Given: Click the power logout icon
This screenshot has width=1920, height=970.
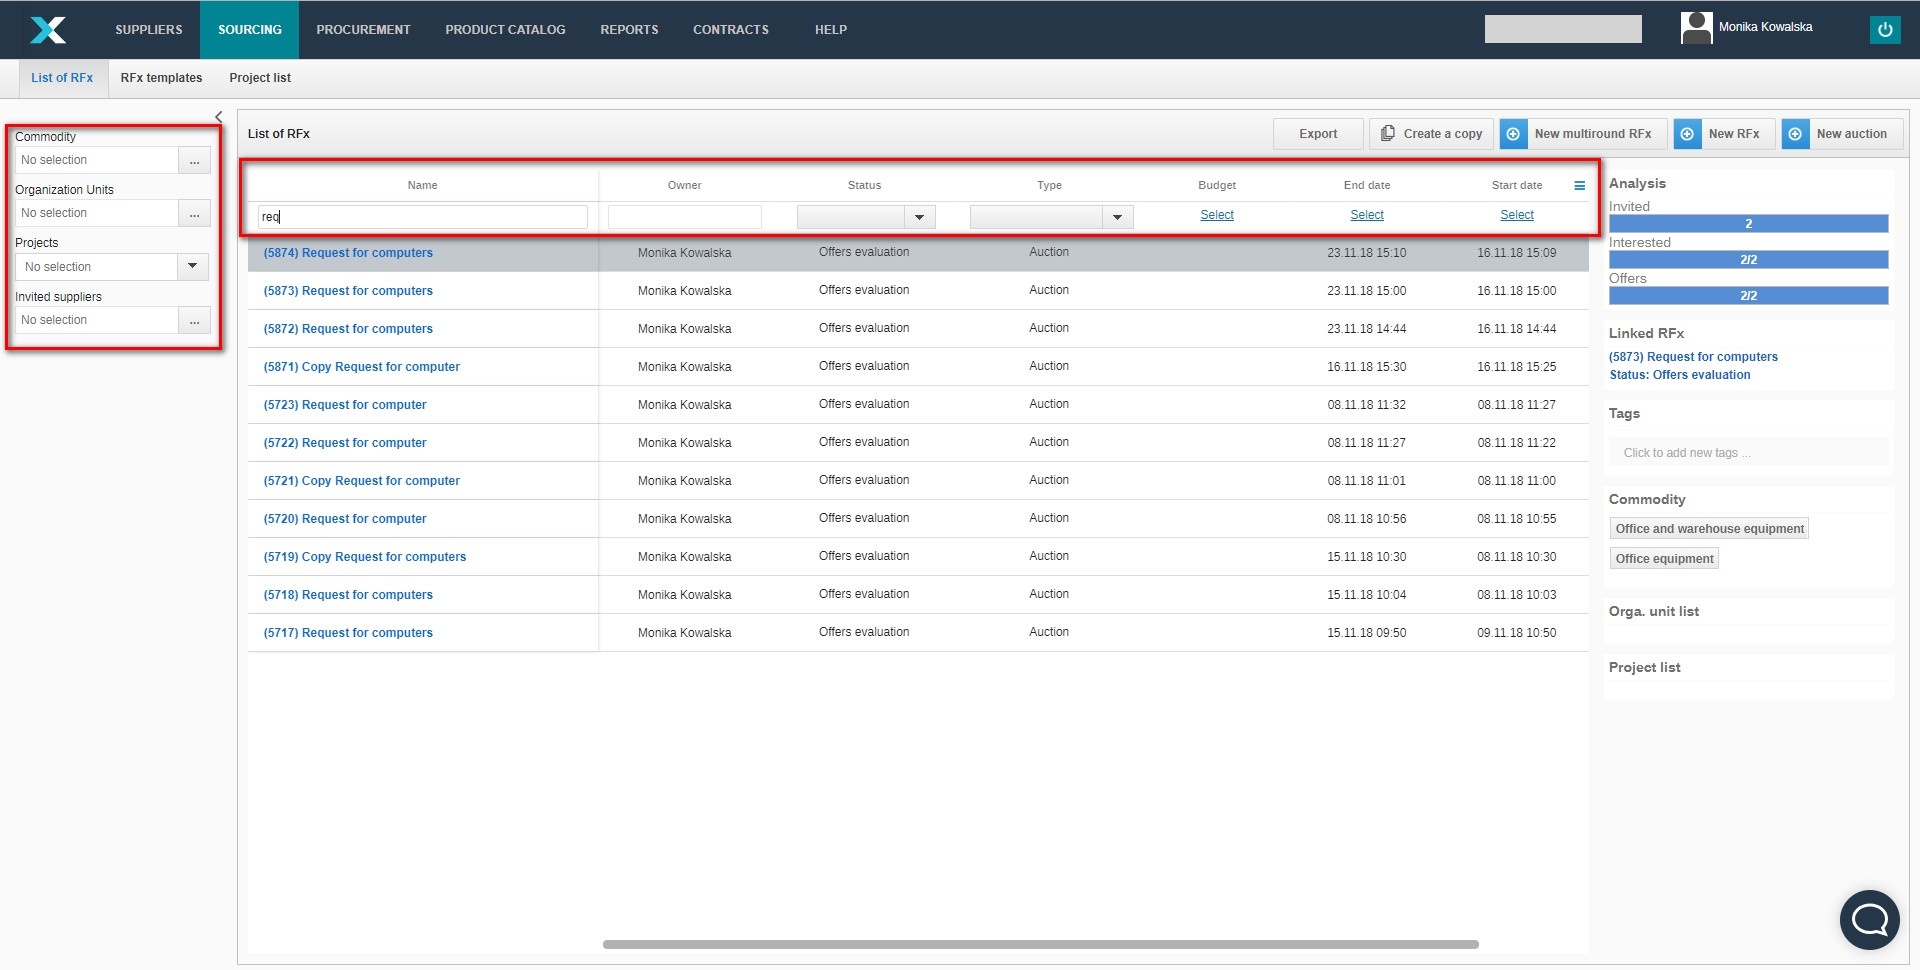Looking at the screenshot, I should point(1884,30).
